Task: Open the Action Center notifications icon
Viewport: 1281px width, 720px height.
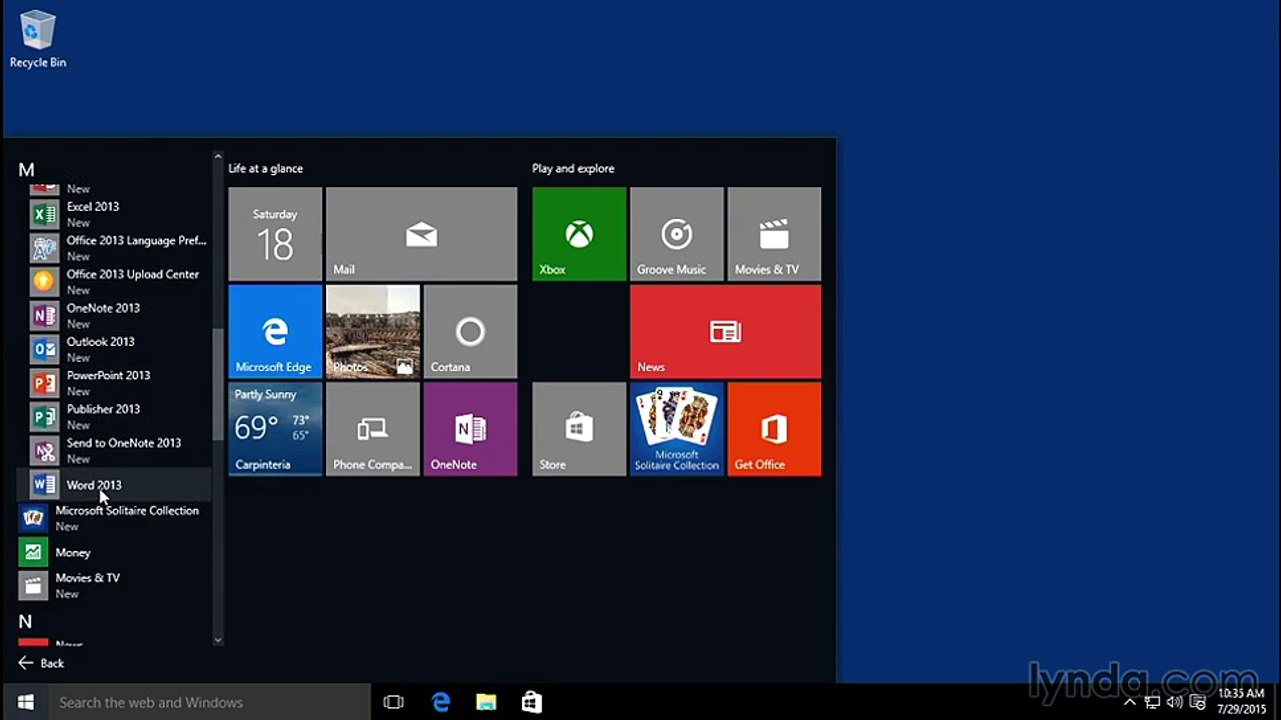Action: click(1197, 702)
